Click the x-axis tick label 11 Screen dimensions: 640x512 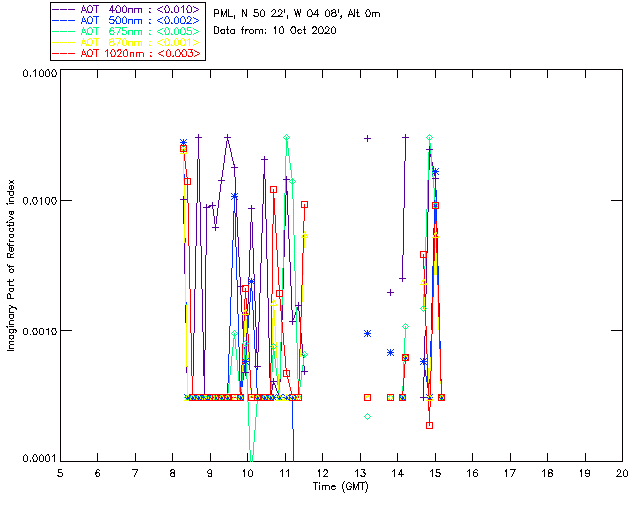coord(285,473)
